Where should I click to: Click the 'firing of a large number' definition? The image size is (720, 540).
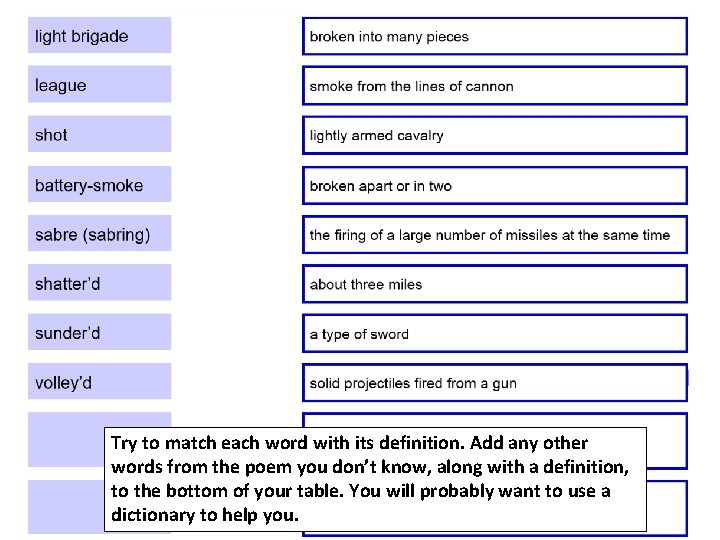(495, 235)
